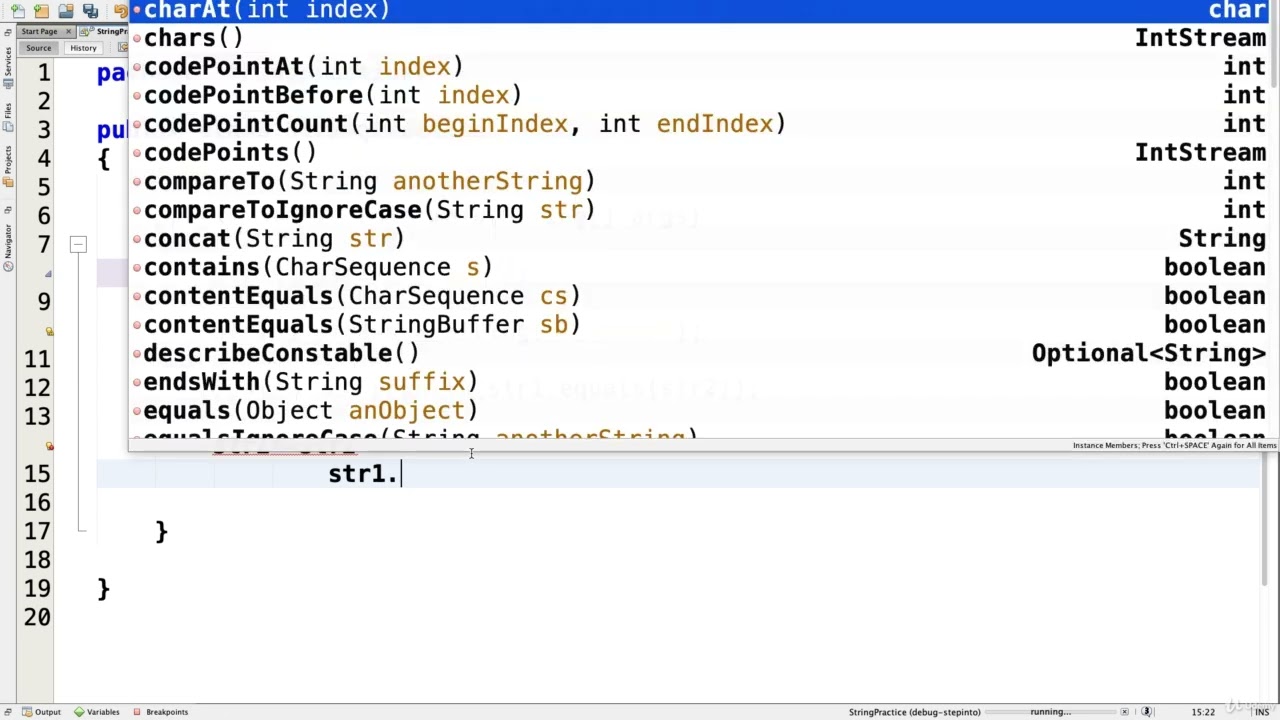Screen dimensions: 1280x720
Task: Click line number 19 in the gutter
Action: pyautogui.click(x=37, y=589)
